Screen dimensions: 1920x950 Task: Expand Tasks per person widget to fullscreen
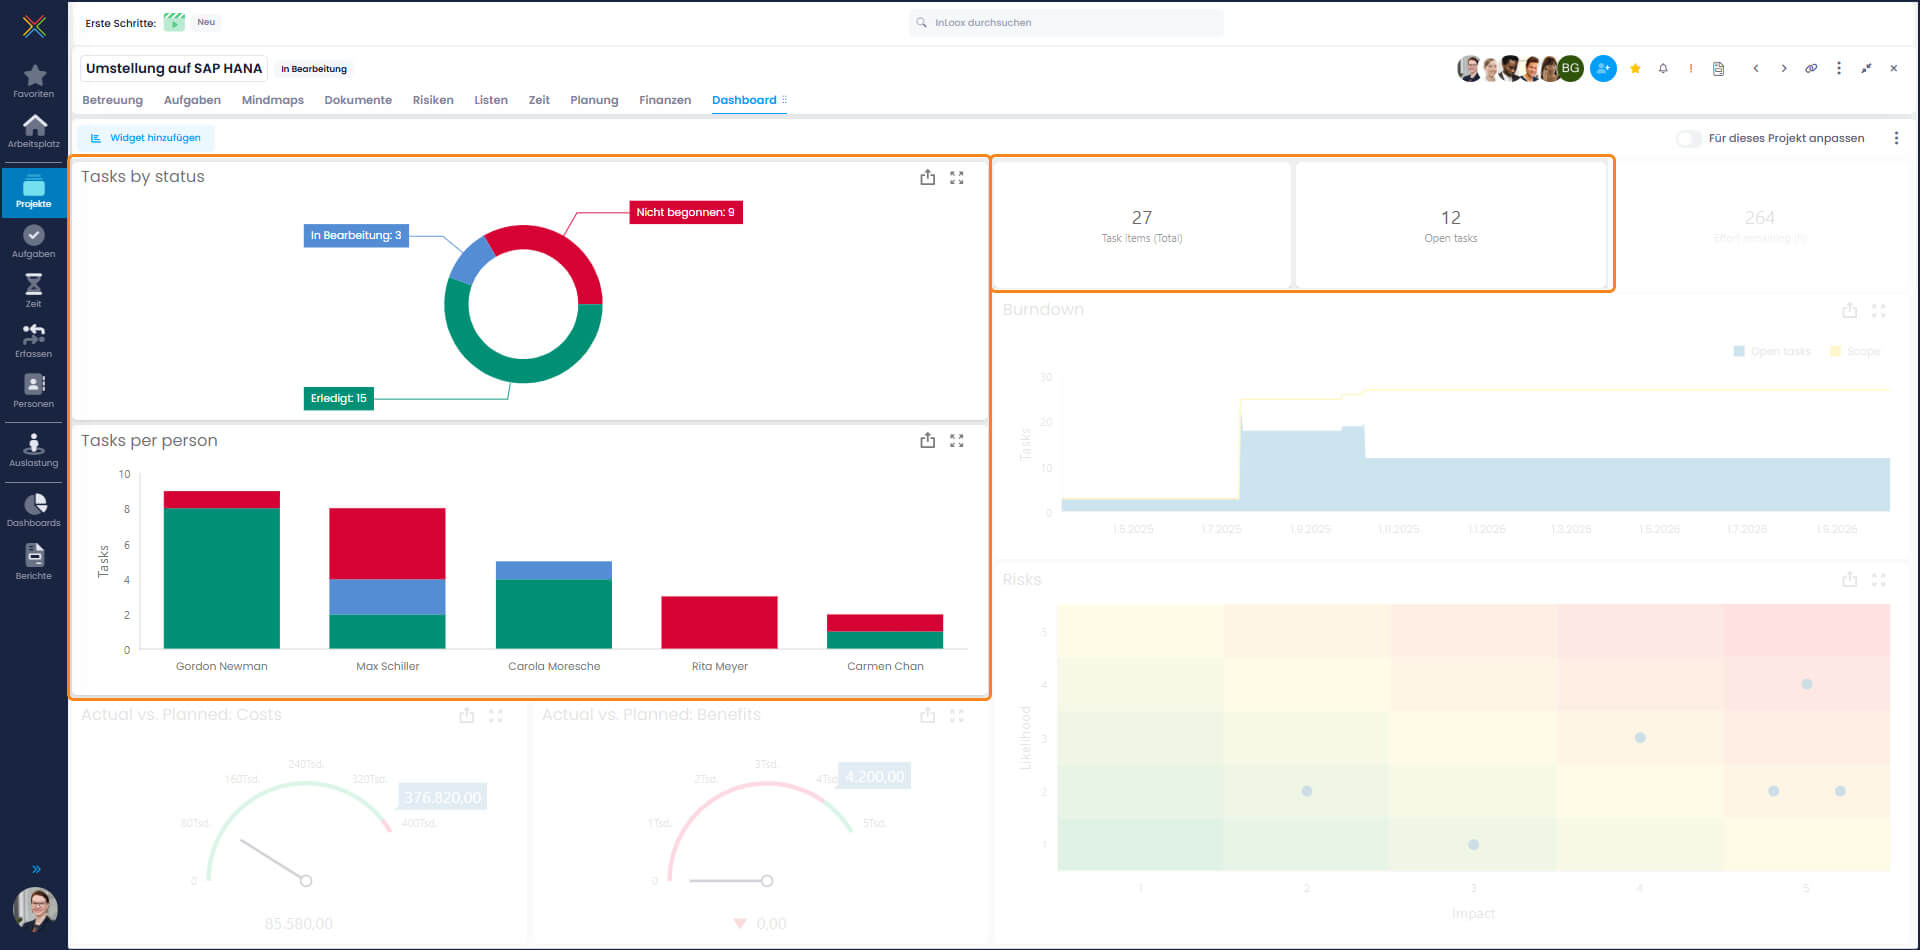tap(957, 440)
